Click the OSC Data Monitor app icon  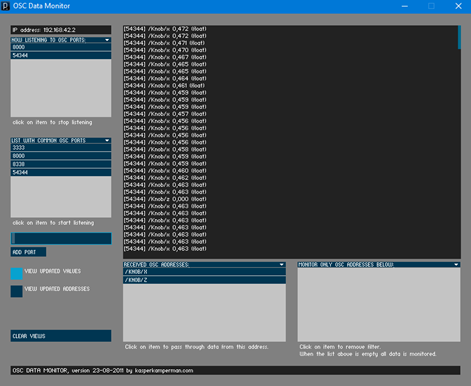click(x=5, y=6)
